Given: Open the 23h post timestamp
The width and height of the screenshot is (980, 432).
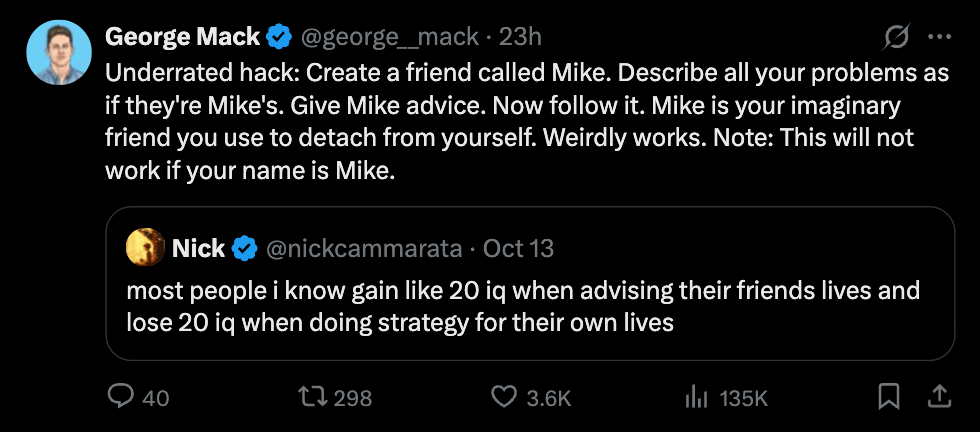Looking at the screenshot, I should [520, 38].
